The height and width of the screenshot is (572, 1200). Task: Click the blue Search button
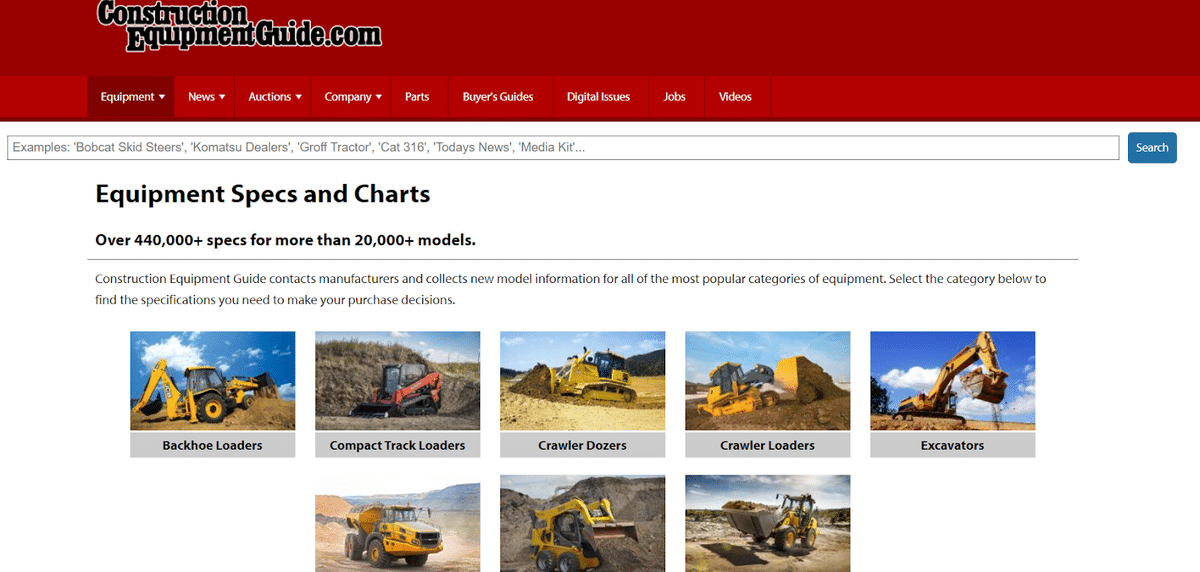point(1151,148)
